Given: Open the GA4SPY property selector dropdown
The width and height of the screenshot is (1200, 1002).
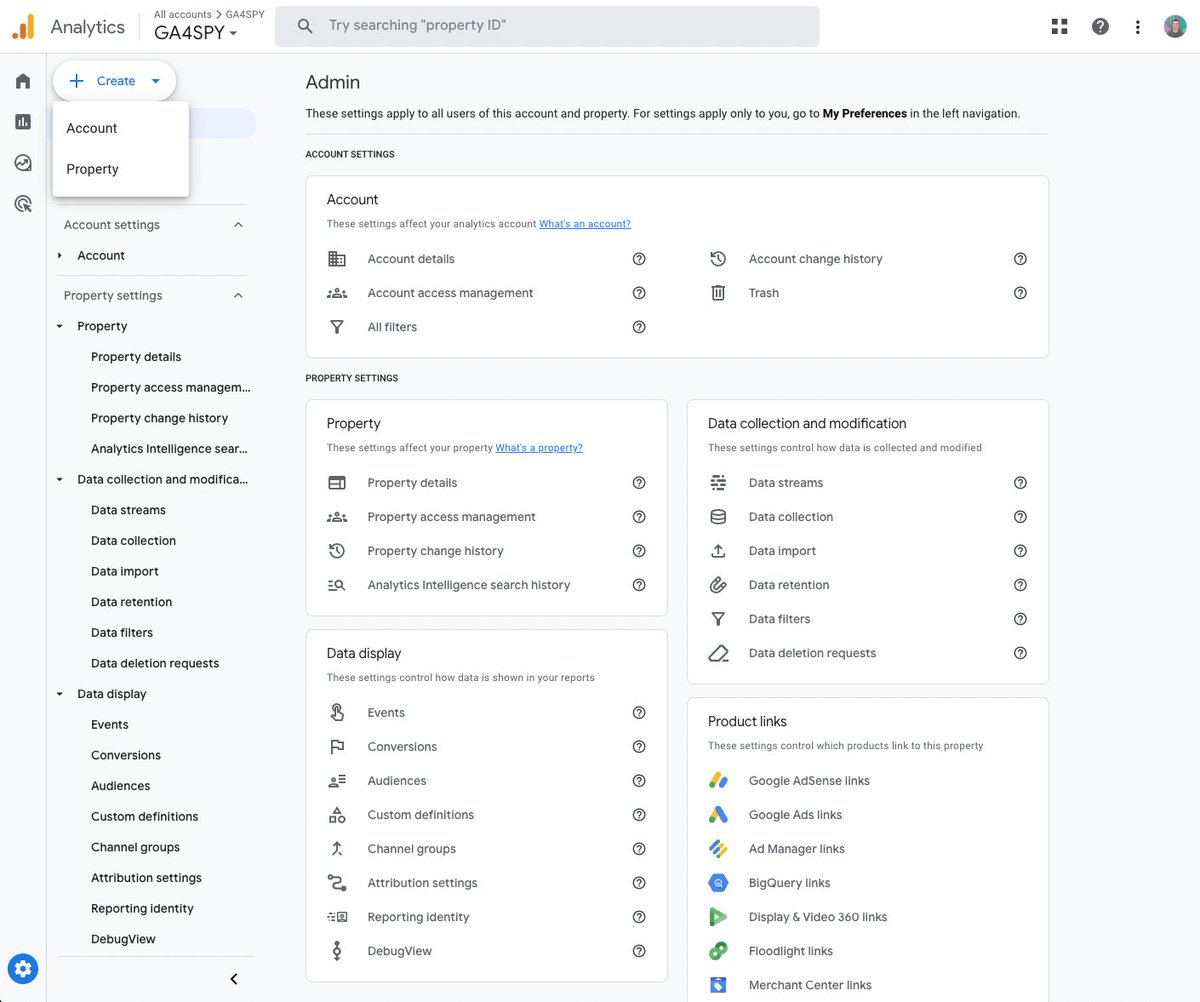Looking at the screenshot, I should 196,33.
